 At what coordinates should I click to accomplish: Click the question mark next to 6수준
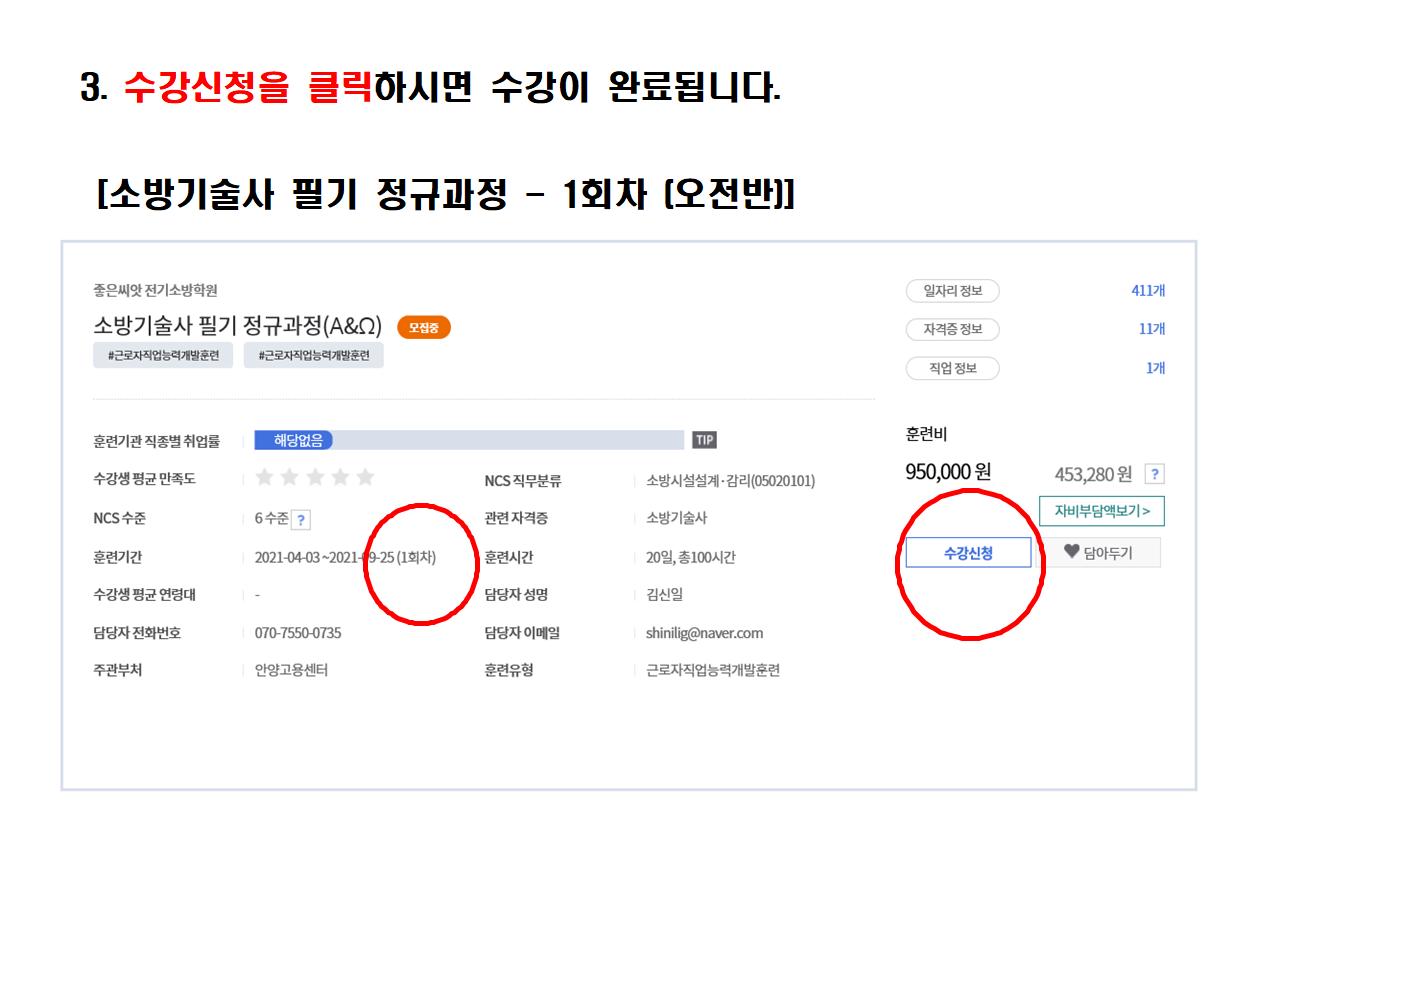click(301, 519)
